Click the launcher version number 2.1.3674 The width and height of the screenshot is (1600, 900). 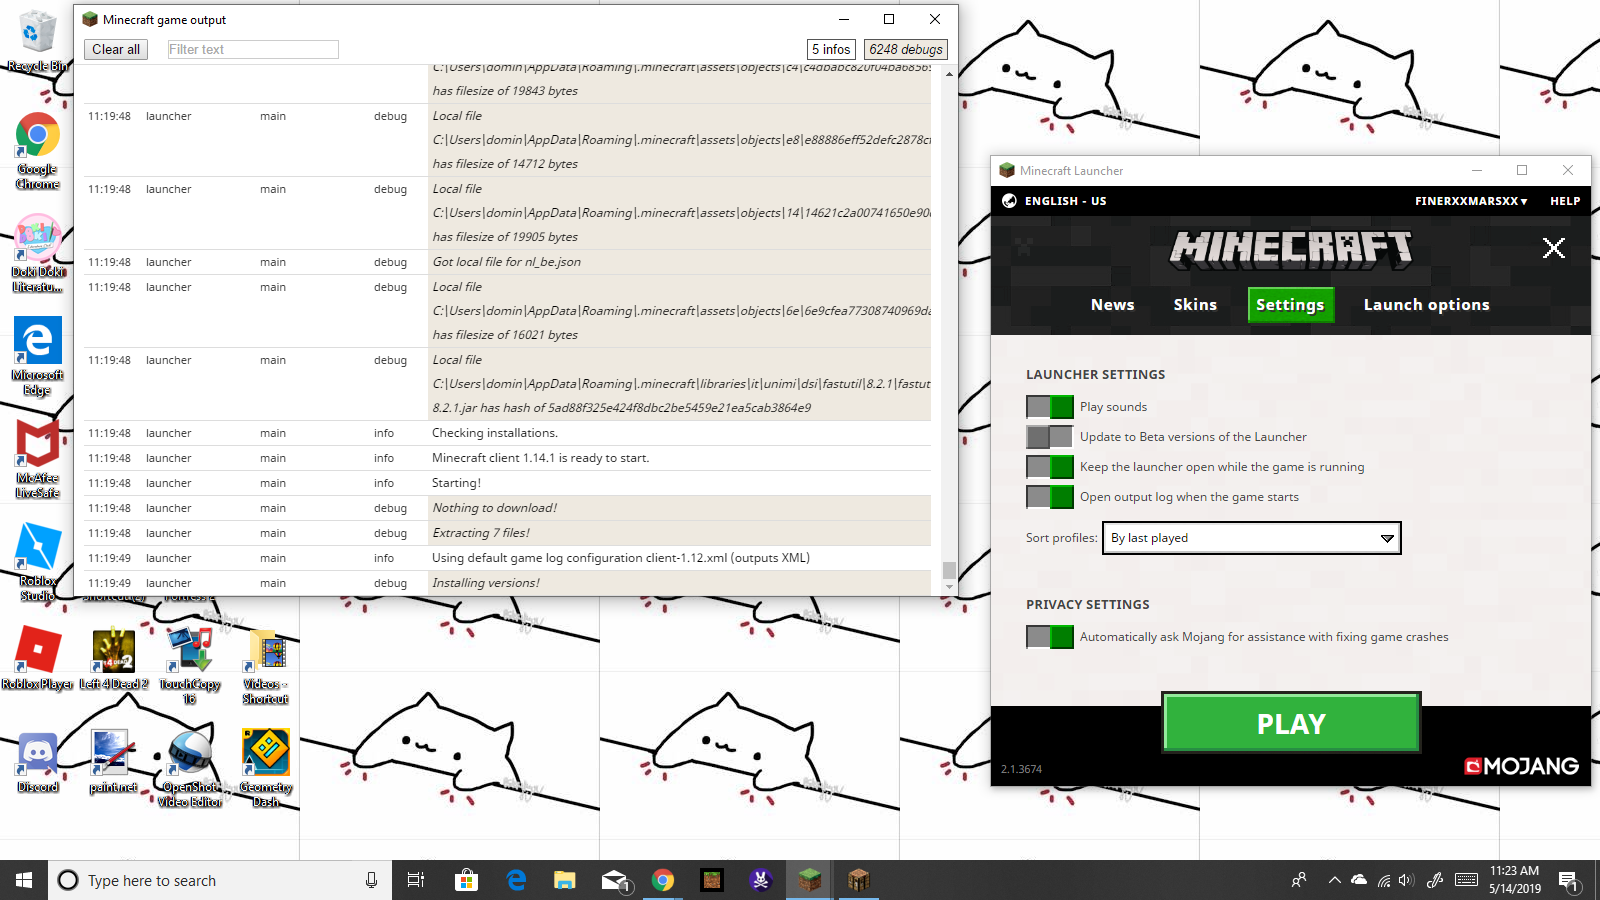point(1021,769)
